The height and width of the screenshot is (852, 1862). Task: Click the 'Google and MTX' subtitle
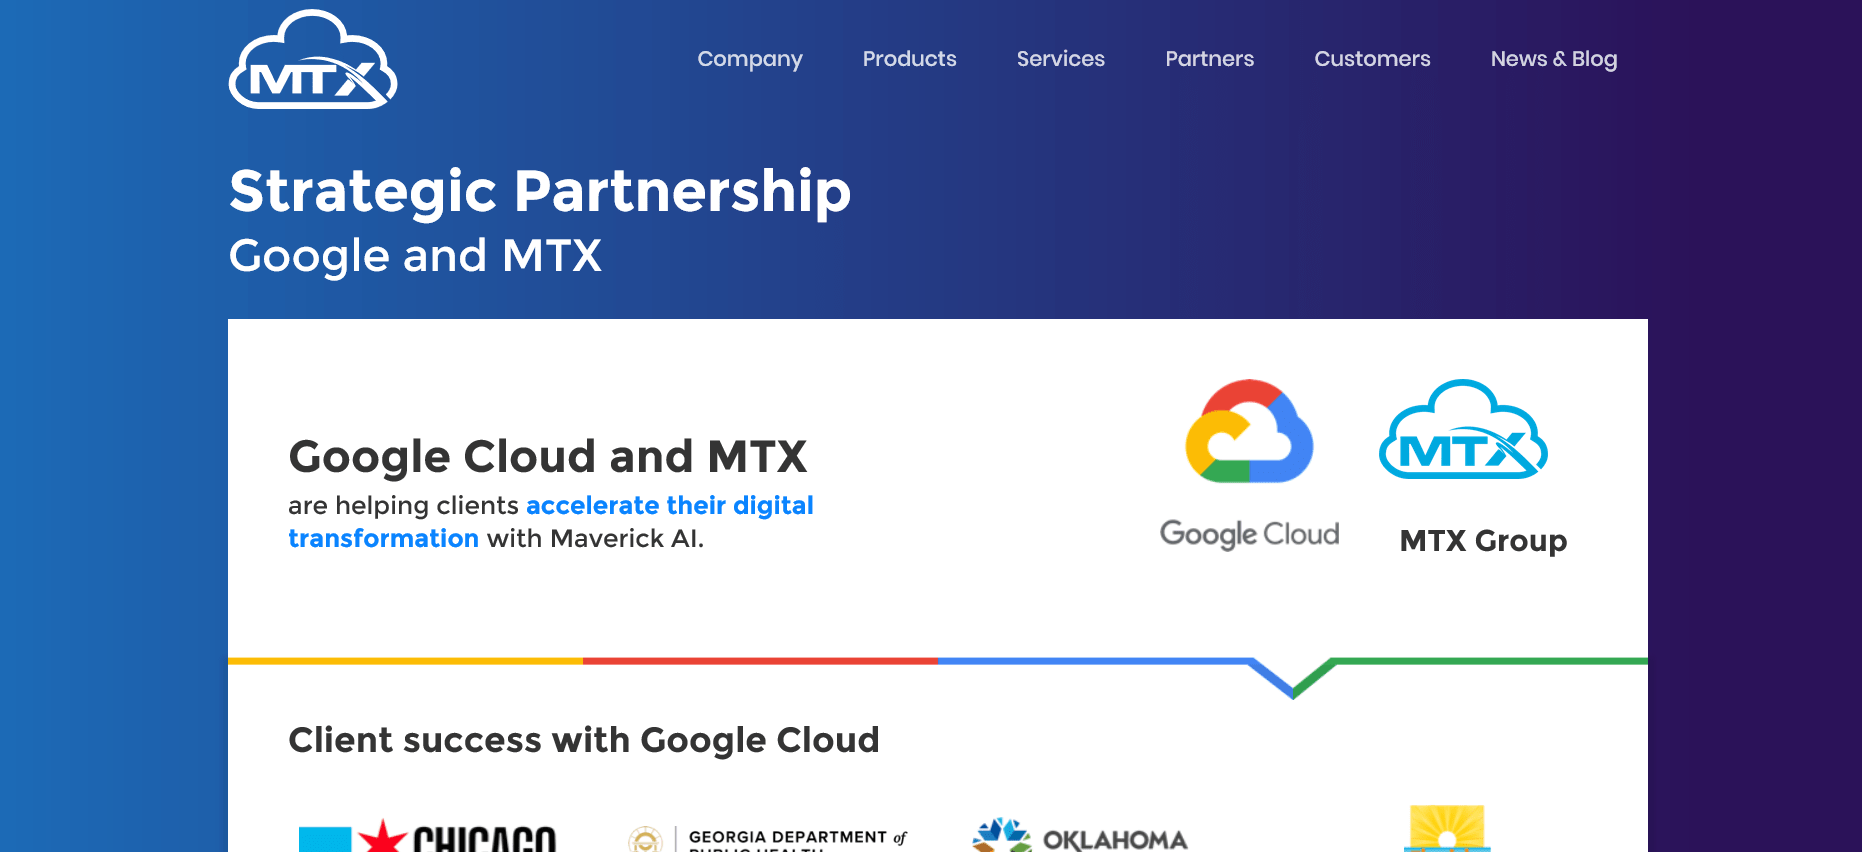pos(415,256)
